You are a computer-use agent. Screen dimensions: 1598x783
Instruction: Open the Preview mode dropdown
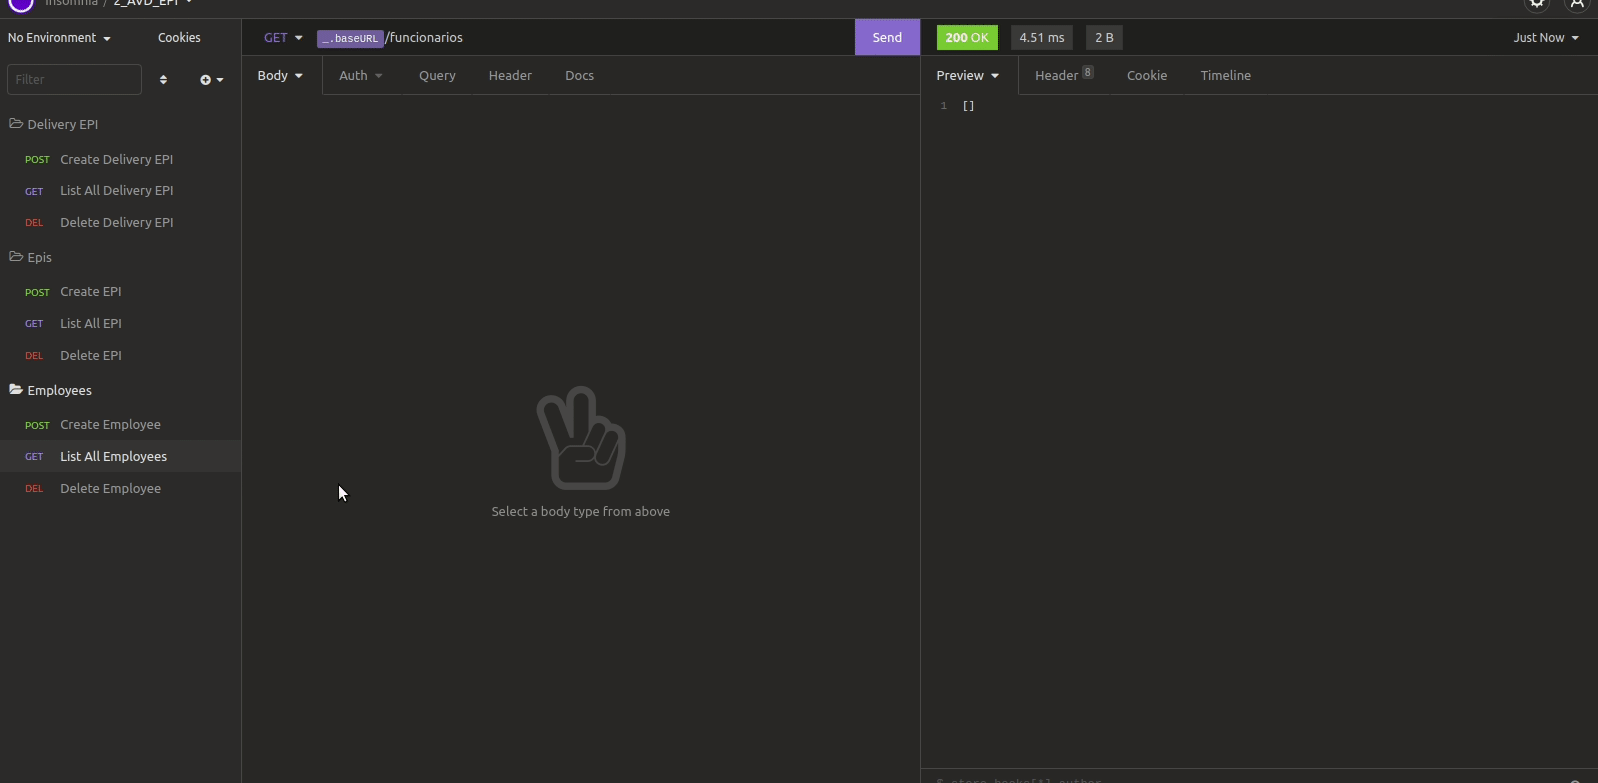[967, 76]
